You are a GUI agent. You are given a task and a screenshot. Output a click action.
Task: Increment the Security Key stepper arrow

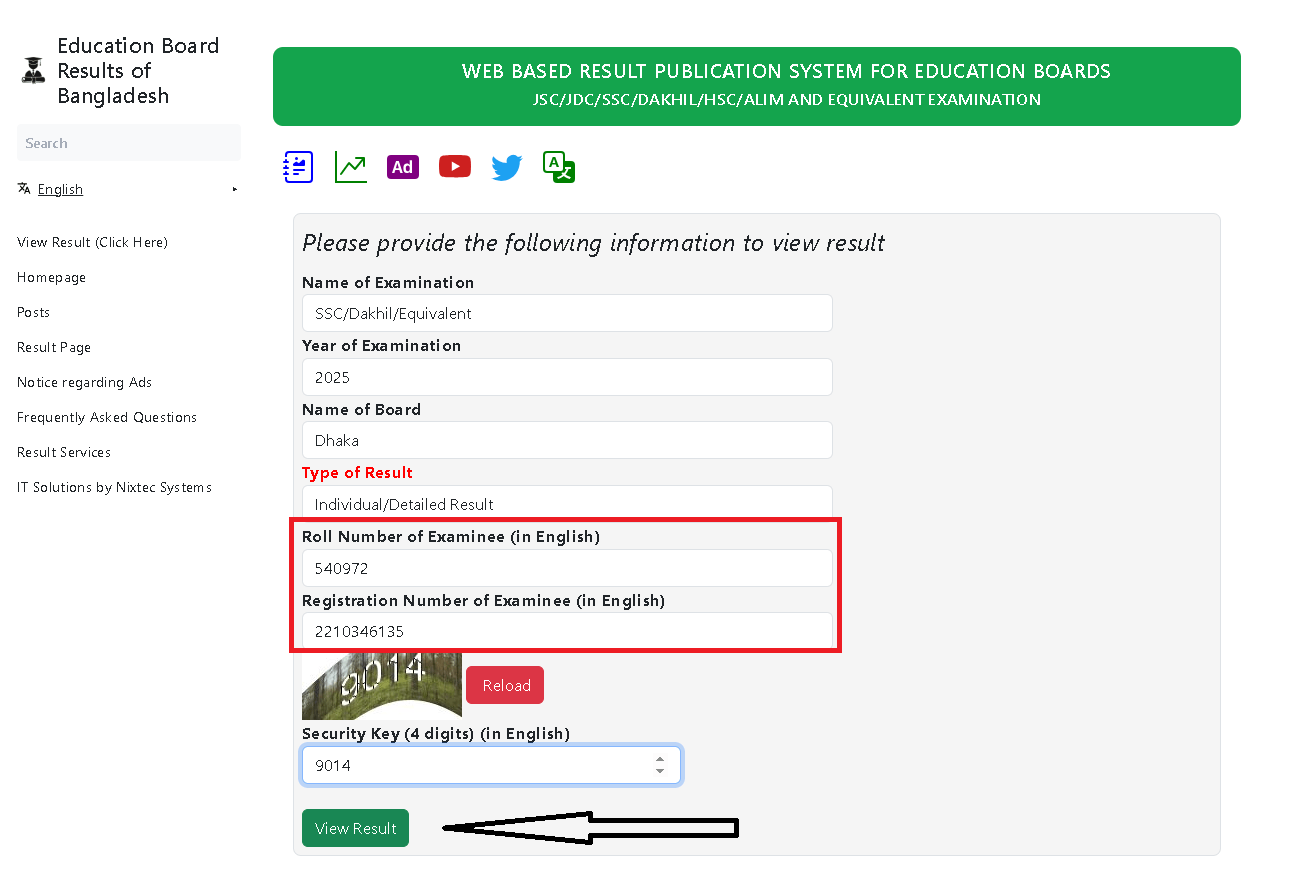point(660,759)
